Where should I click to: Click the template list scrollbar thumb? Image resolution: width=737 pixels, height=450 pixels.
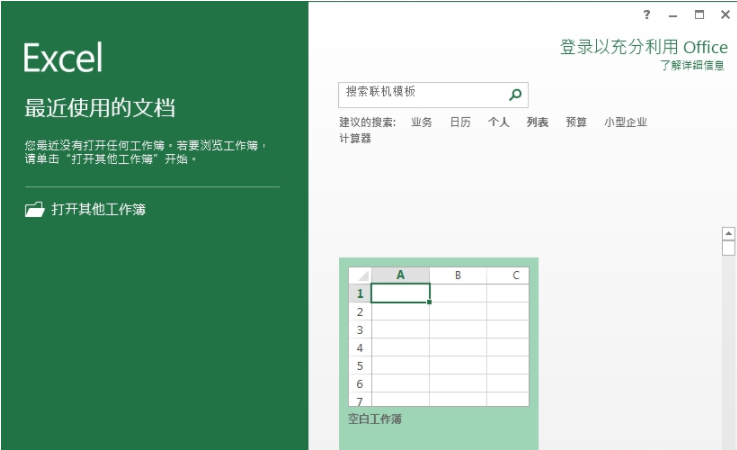point(729,249)
